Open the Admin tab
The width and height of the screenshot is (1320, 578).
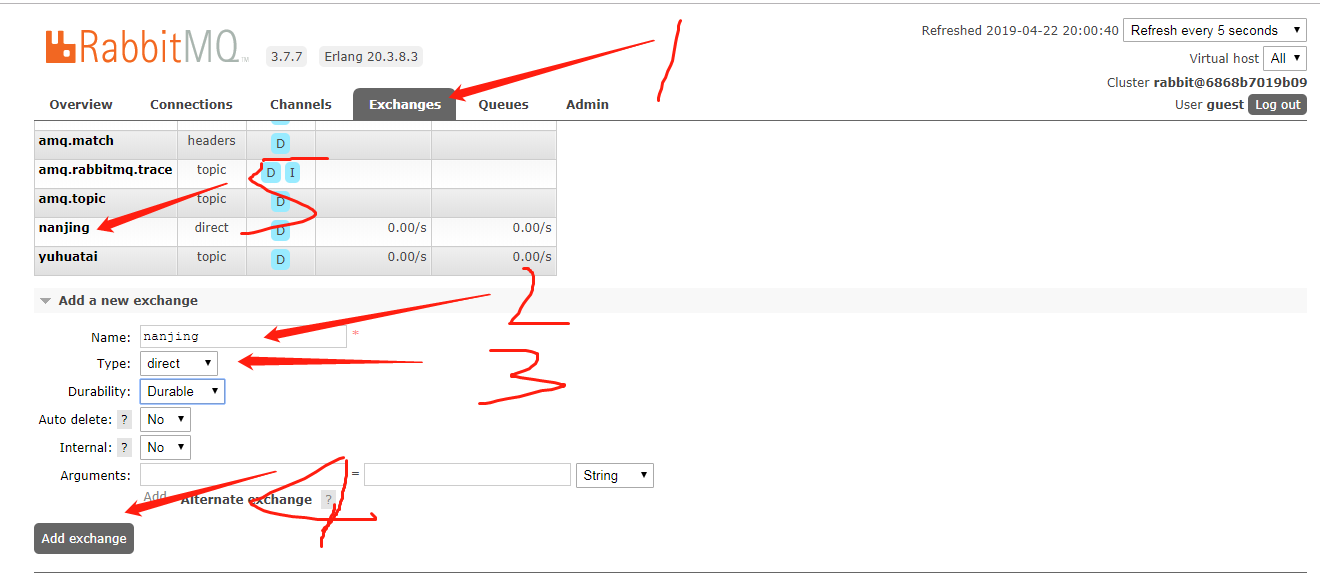(x=587, y=104)
